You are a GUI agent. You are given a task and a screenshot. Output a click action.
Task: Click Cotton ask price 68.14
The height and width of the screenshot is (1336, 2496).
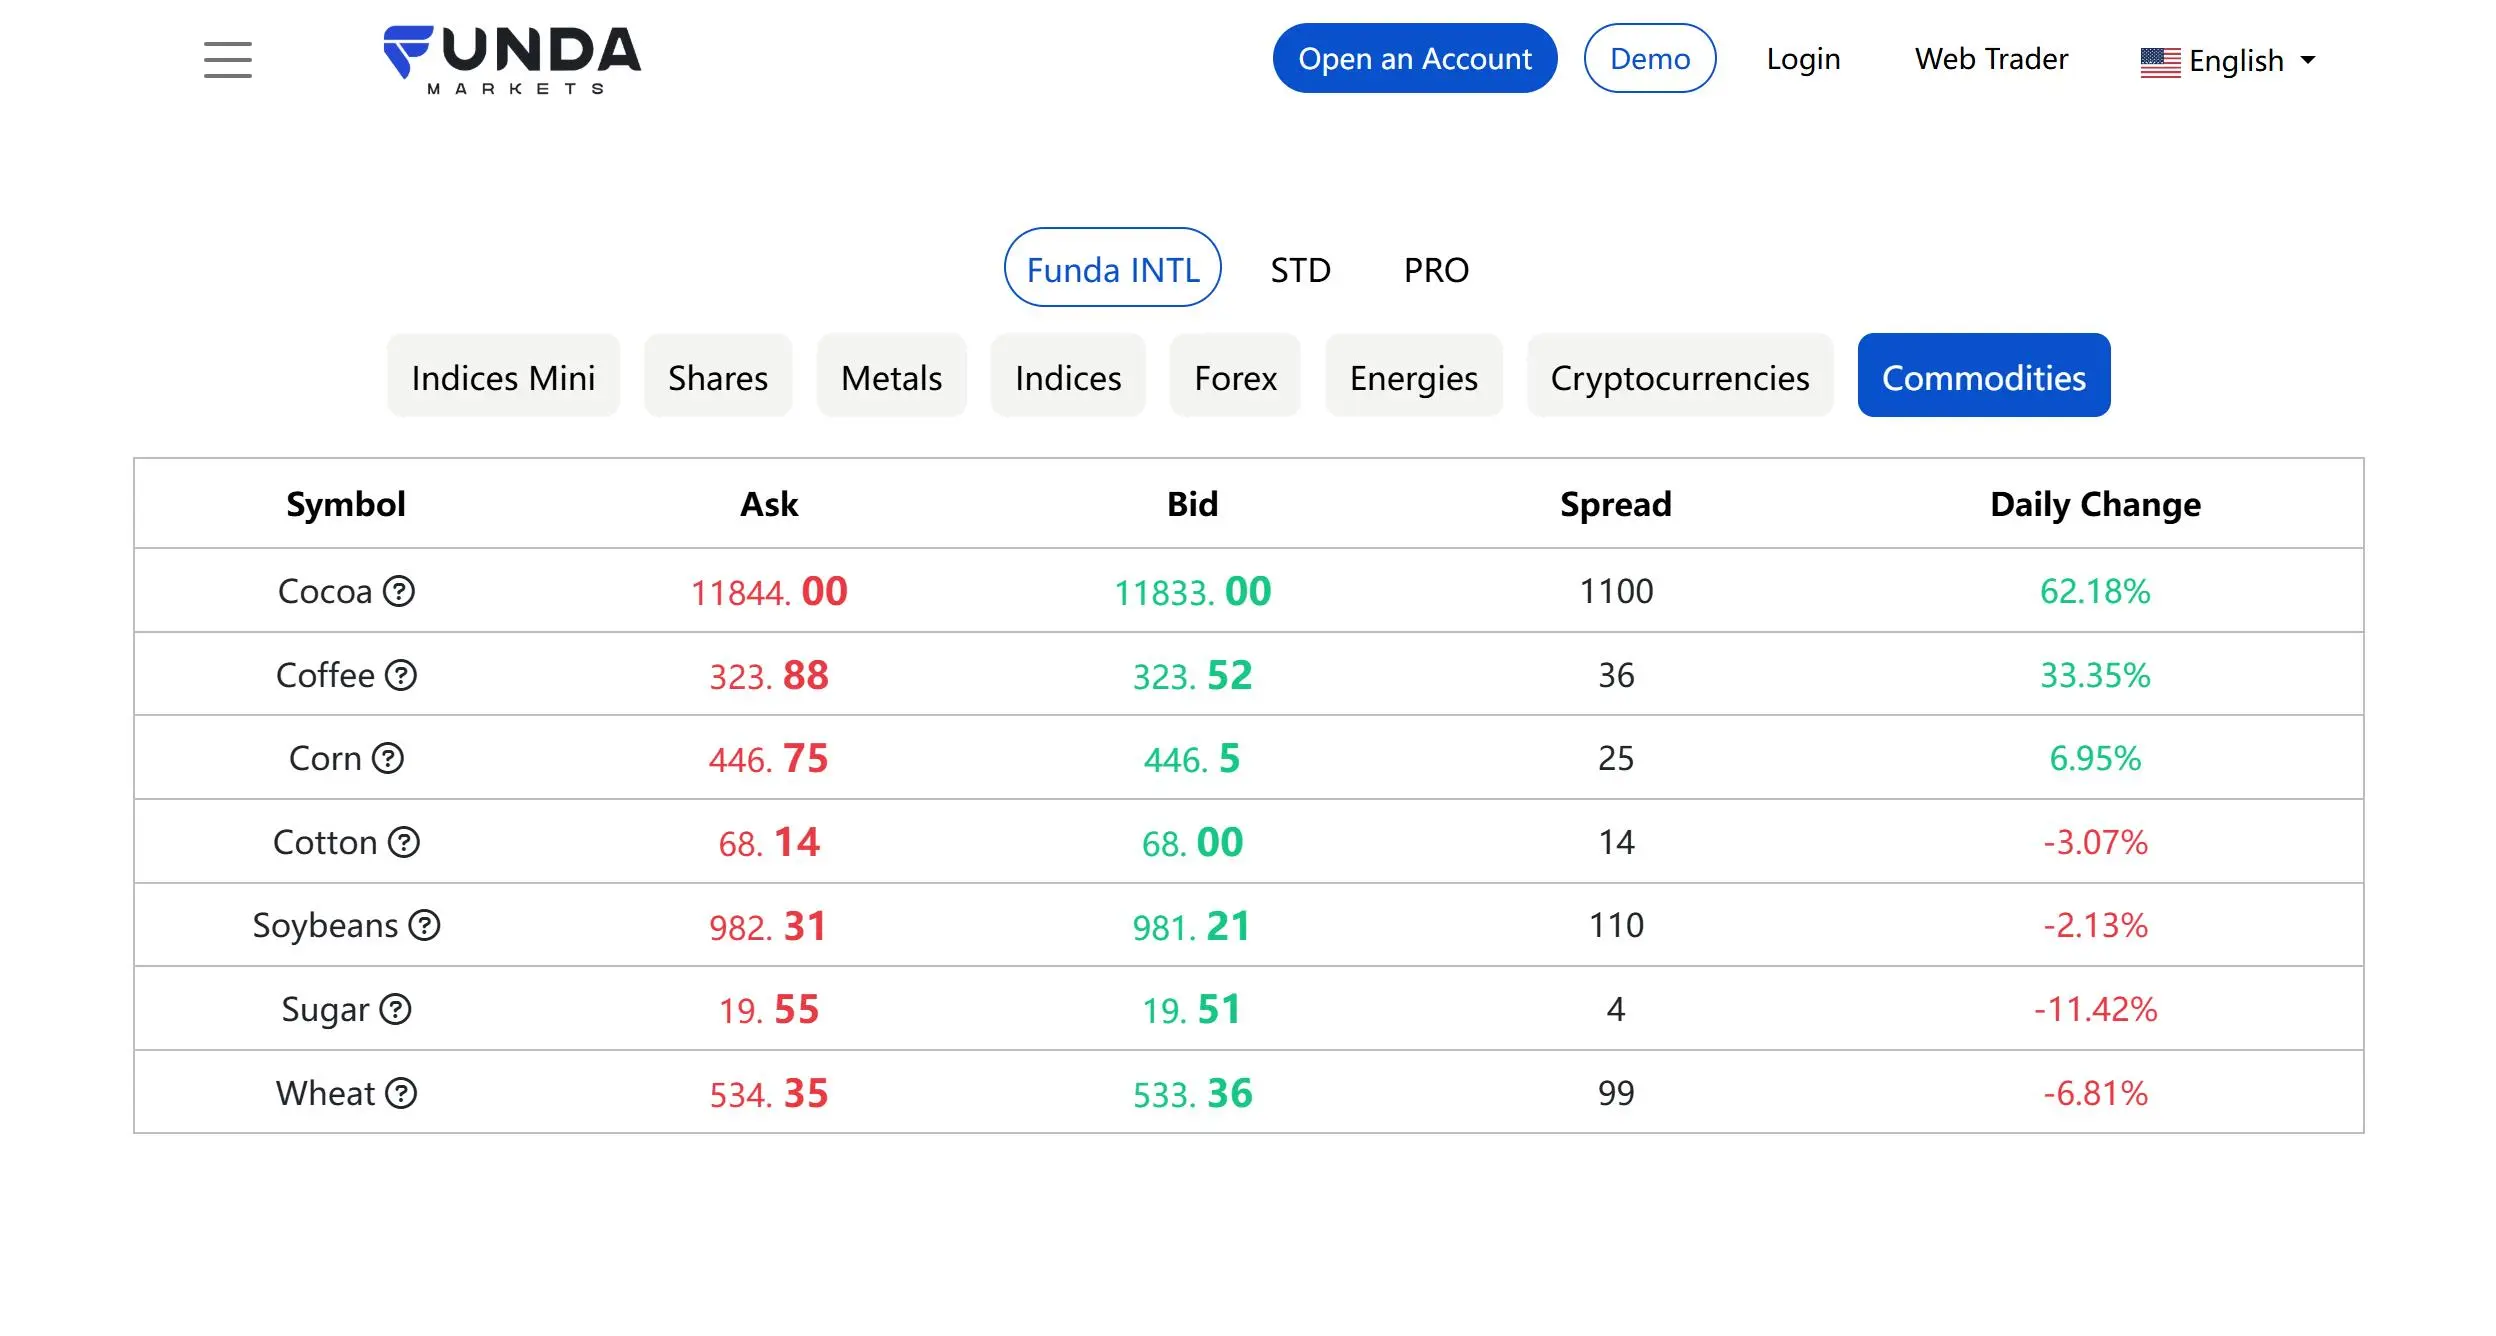(769, 843)
